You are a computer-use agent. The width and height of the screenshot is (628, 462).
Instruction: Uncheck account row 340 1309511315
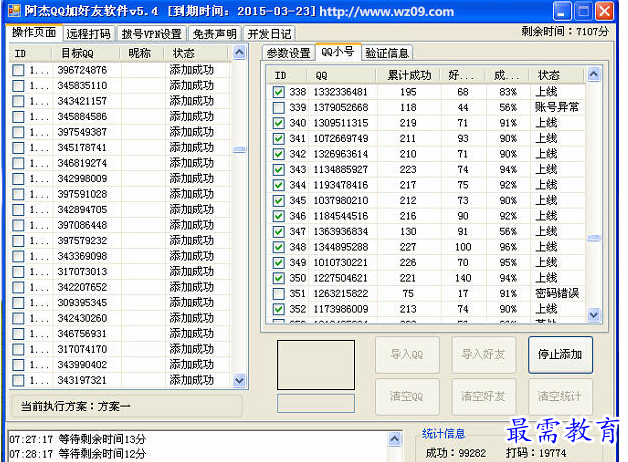(x=278, y=123)
